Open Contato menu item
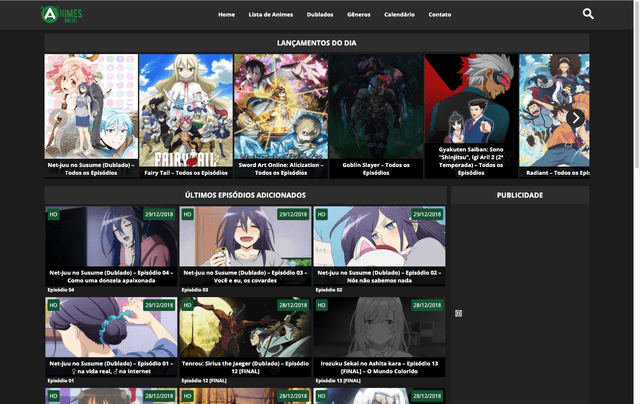The width and height of the screenshot is (640, 404). 440,14
